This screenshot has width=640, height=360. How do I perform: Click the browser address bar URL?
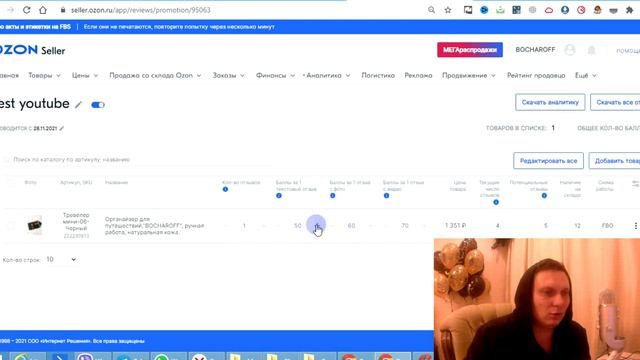(x=140, y=10)
